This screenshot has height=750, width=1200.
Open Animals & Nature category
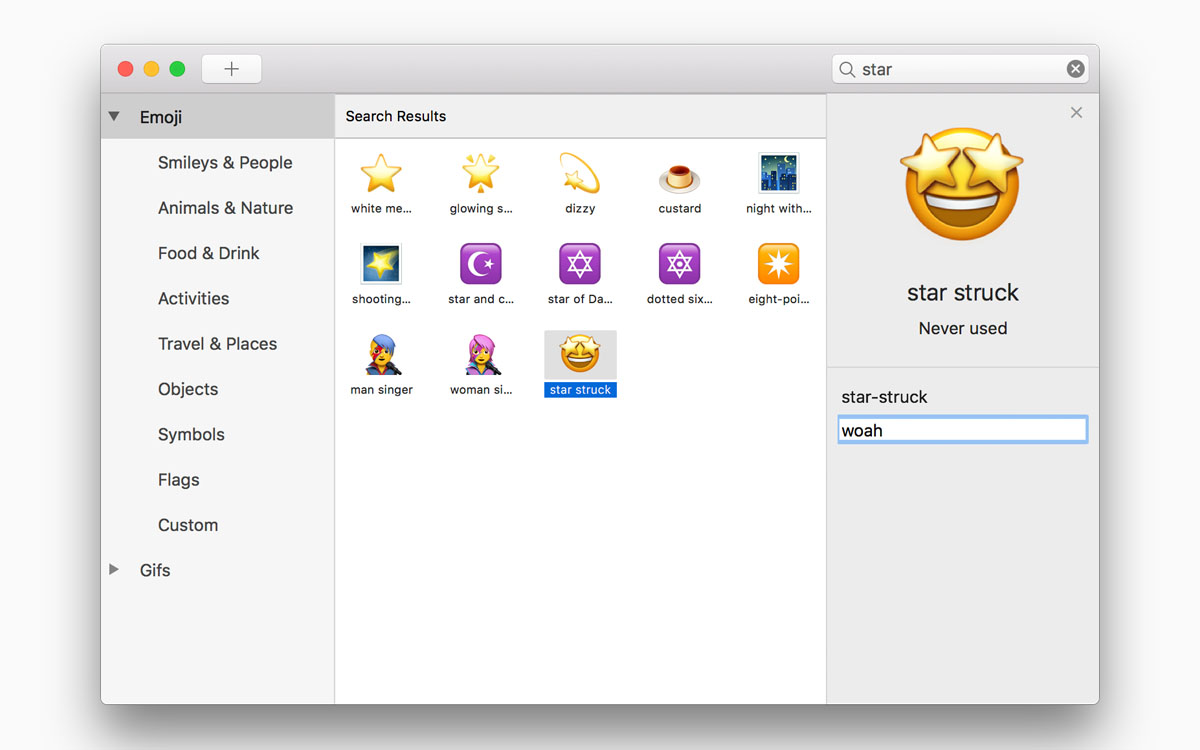225,208
